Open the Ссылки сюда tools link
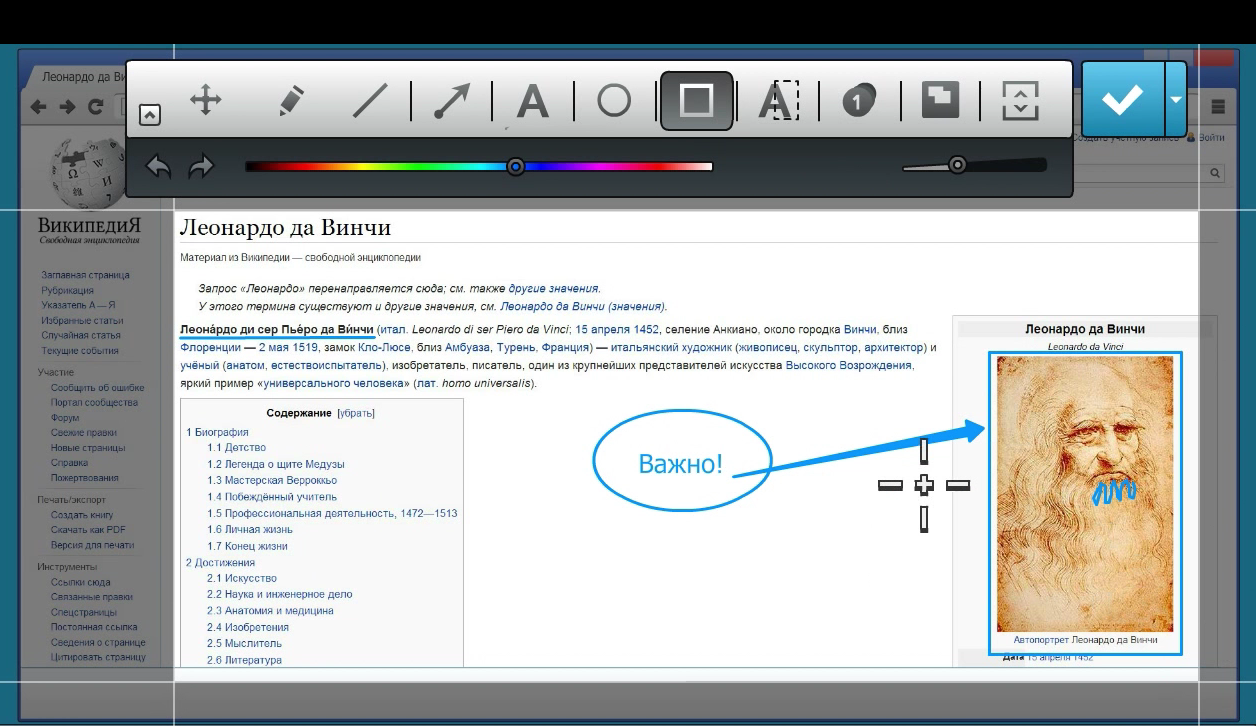This screenshot has width=1256, height=726. pos(81,582)
